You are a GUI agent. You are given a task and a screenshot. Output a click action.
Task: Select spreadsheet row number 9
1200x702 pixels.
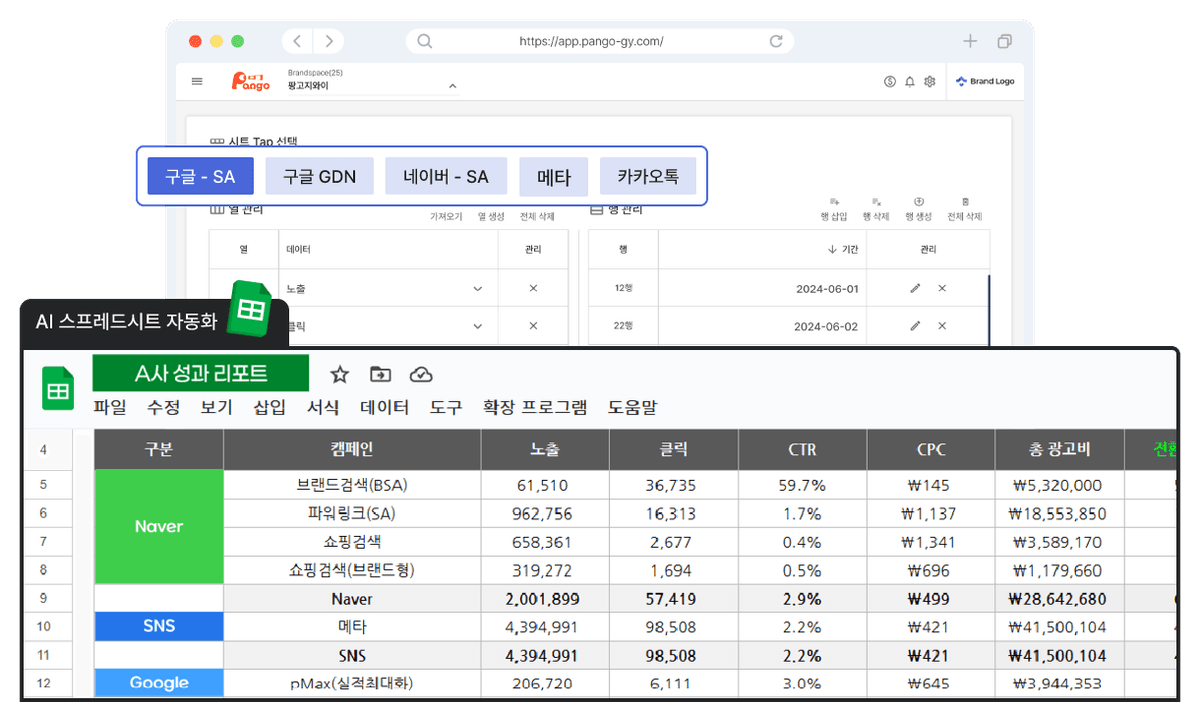(x=44, y=598)
